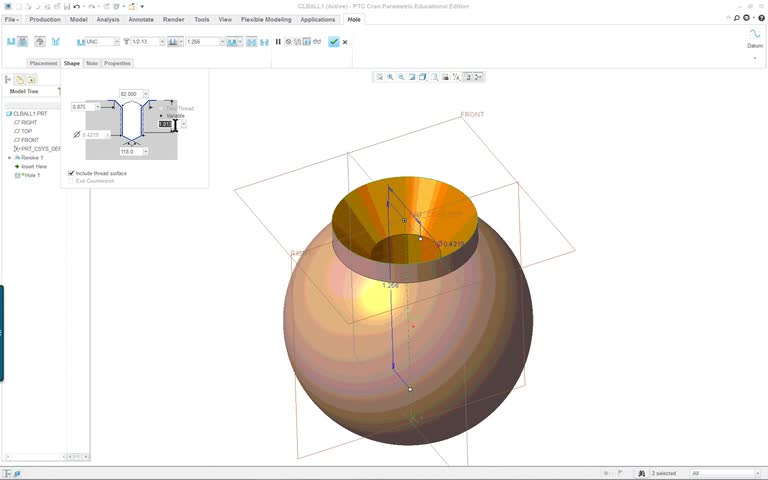Select the Variable radio option
This screenshot has height=480, width=768.
[161, 116]
